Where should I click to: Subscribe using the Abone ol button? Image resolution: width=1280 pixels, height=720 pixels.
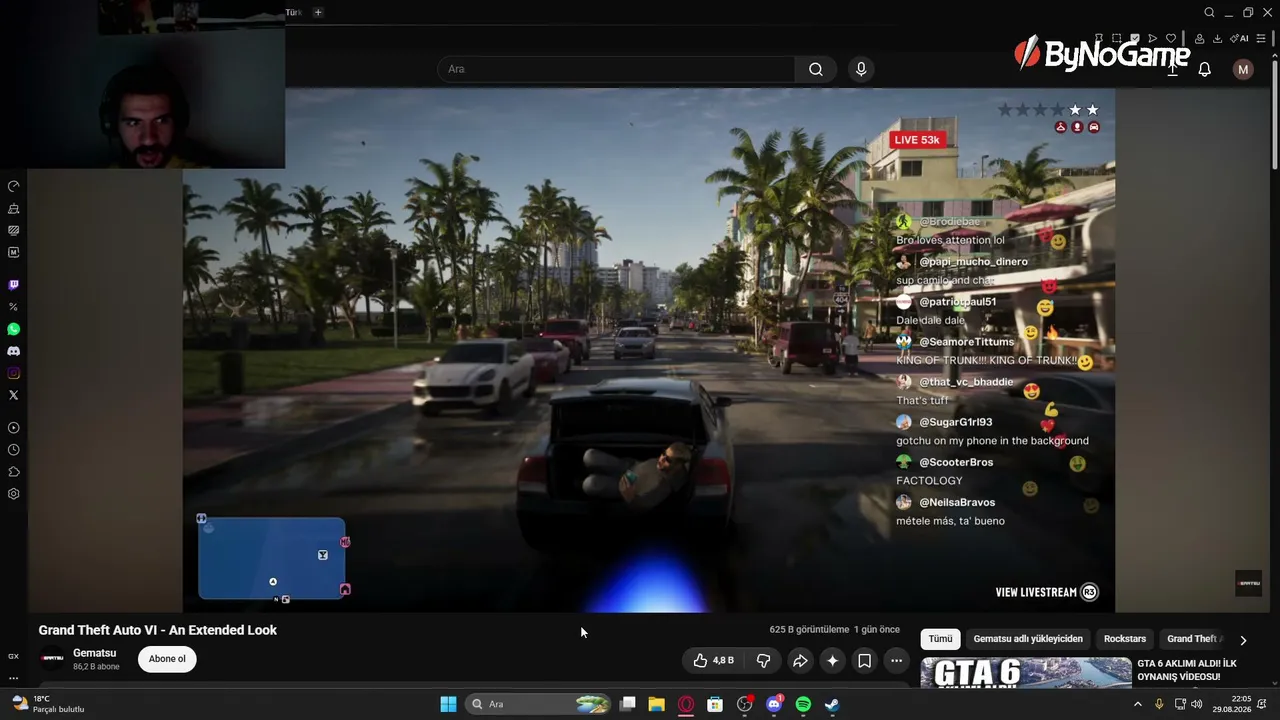167,659
